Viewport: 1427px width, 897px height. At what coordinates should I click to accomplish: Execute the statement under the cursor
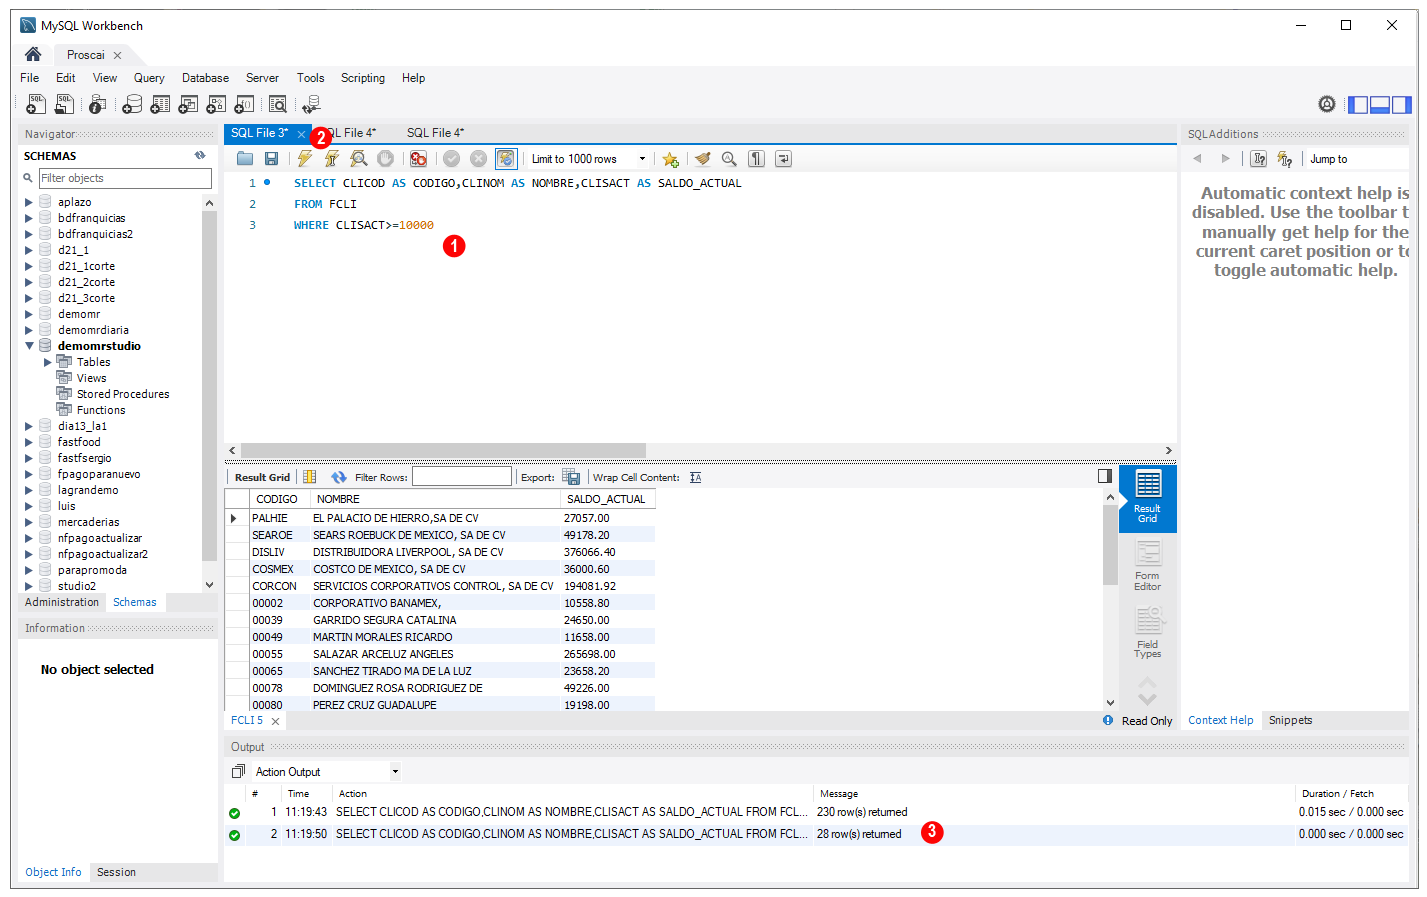(332, 158)
